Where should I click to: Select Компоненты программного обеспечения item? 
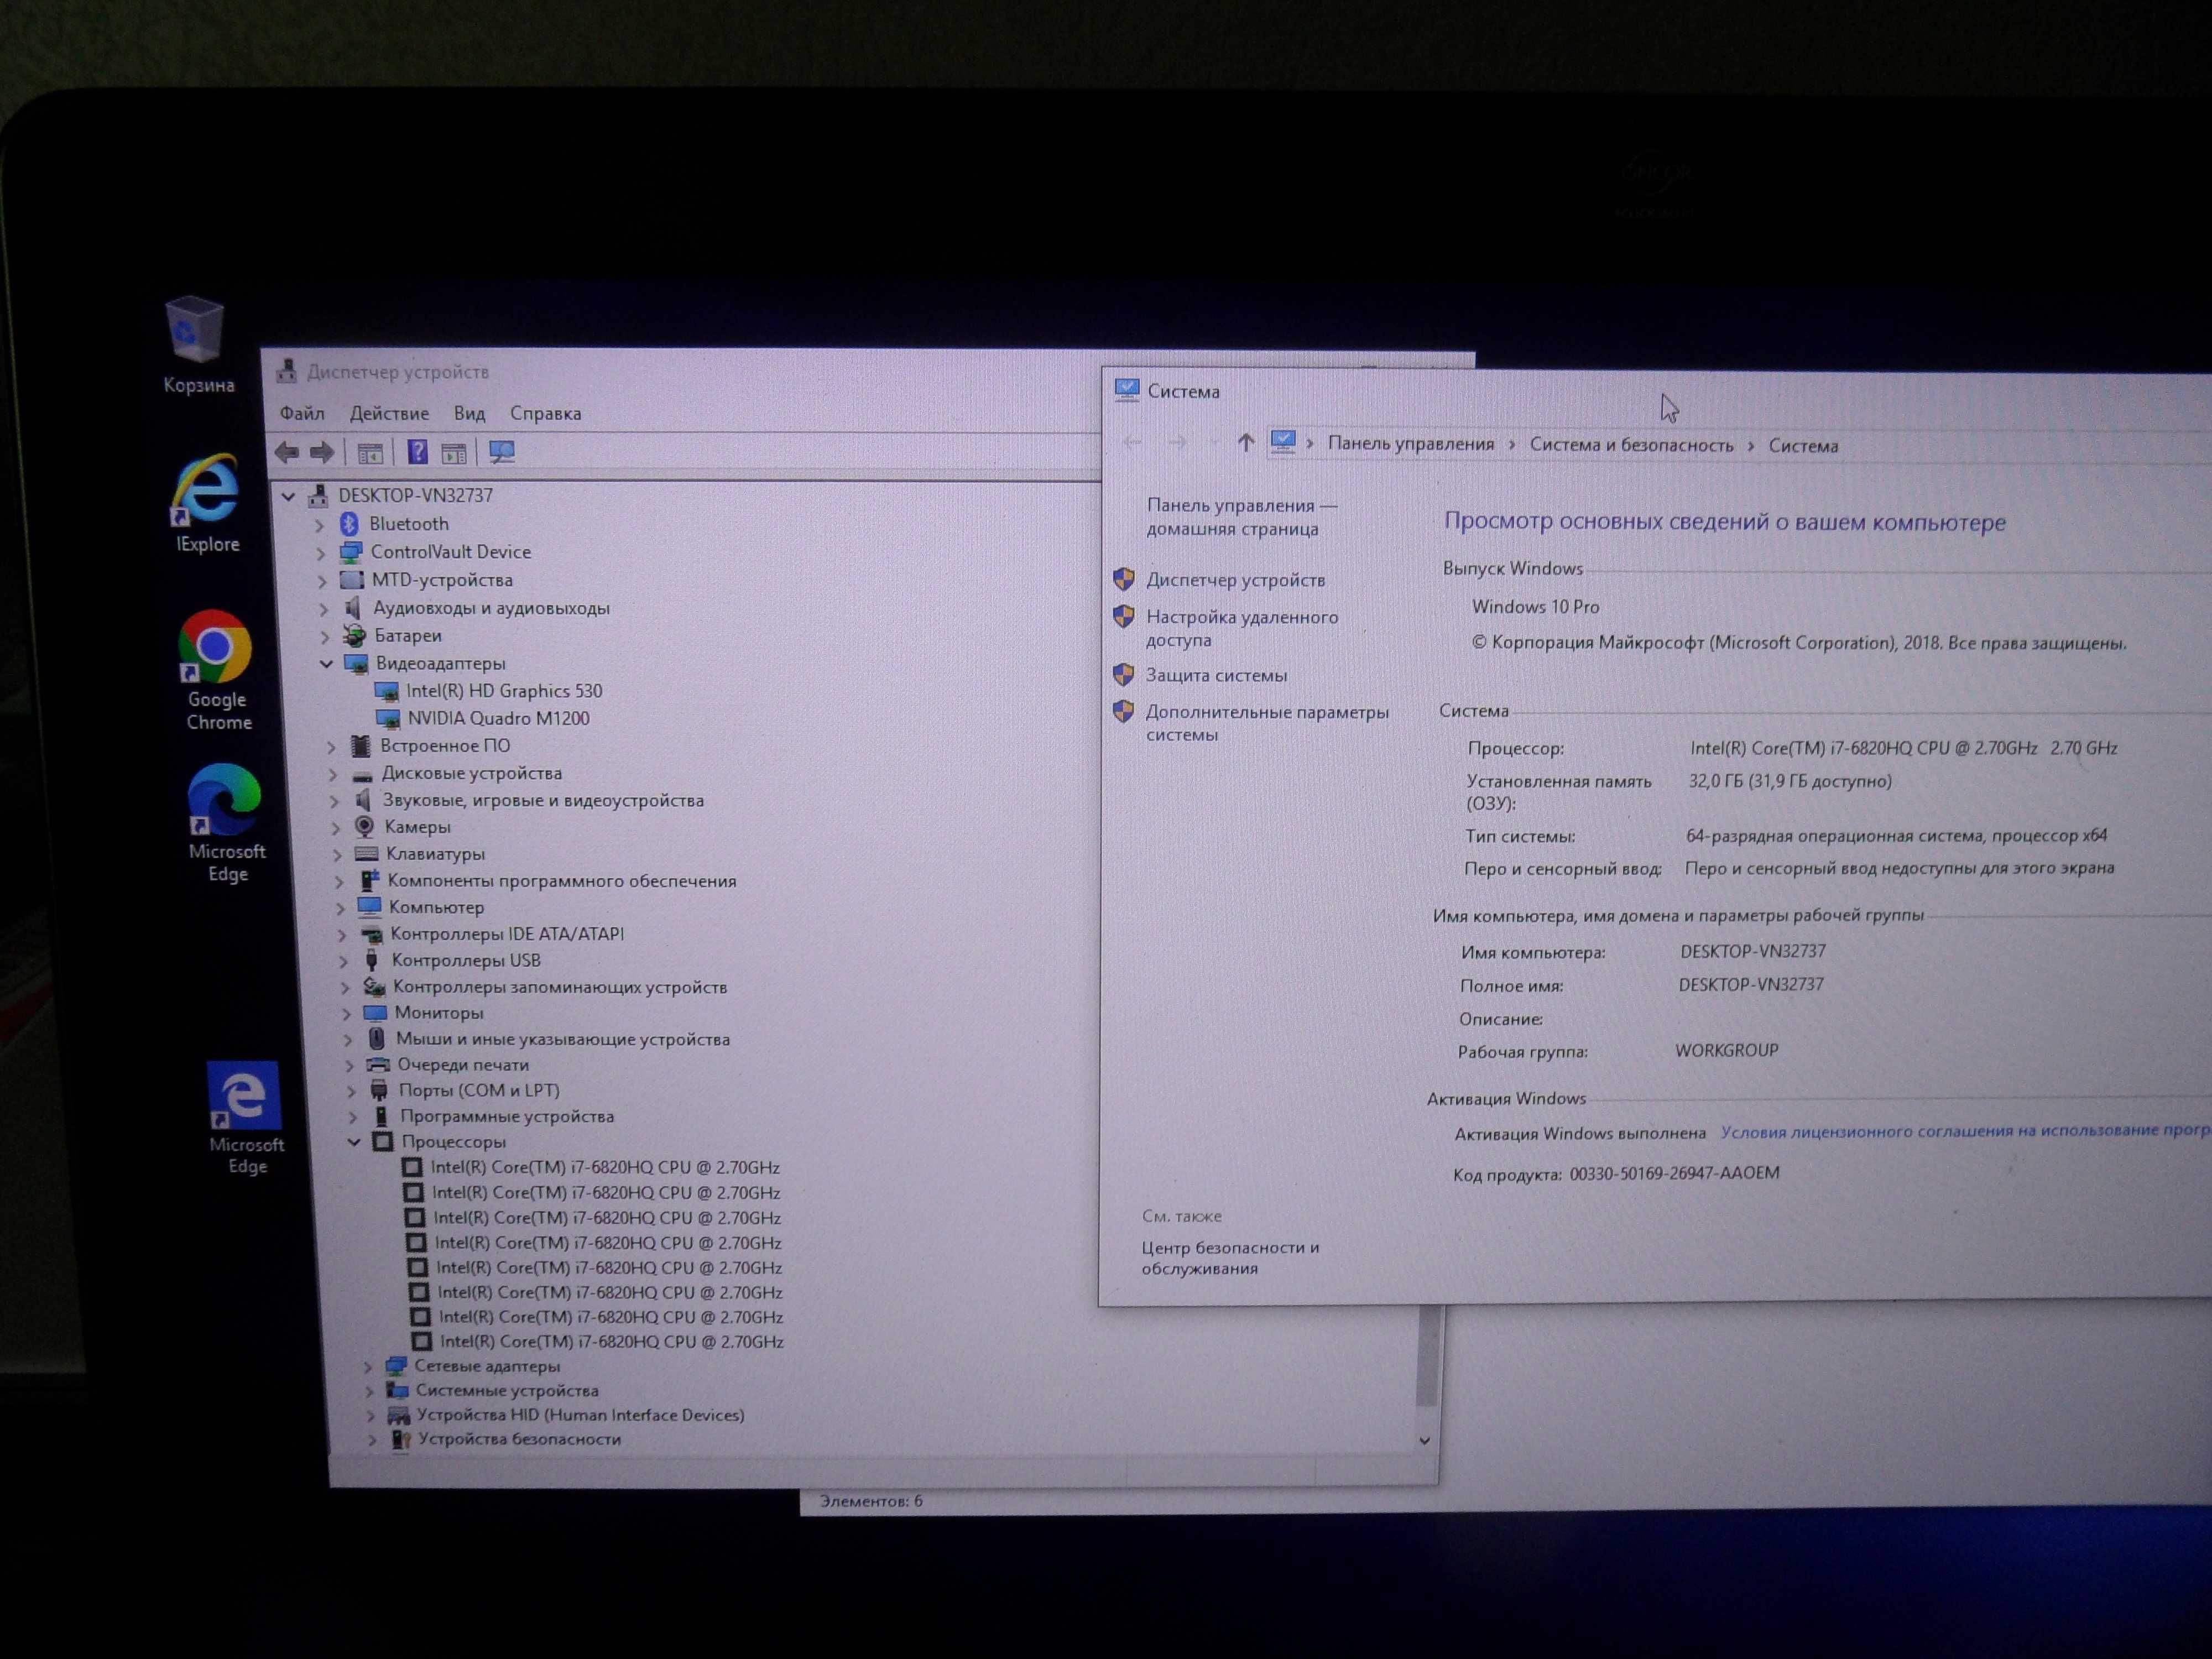[x=561, y=881]
